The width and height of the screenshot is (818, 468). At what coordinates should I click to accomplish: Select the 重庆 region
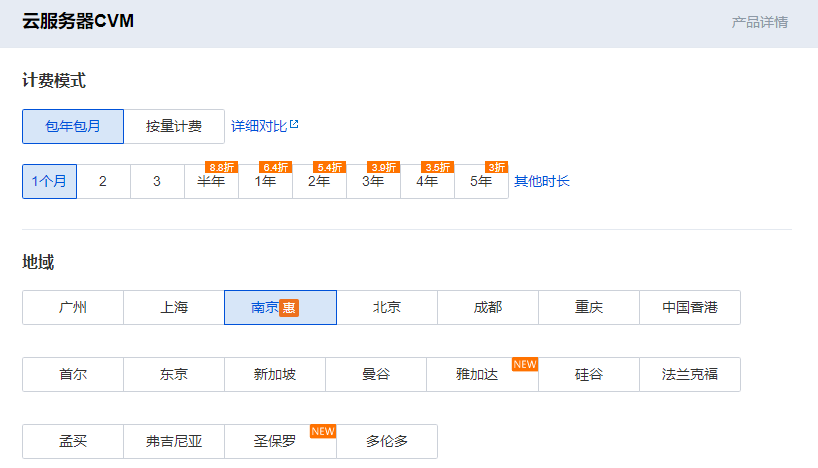pos(589,307)
